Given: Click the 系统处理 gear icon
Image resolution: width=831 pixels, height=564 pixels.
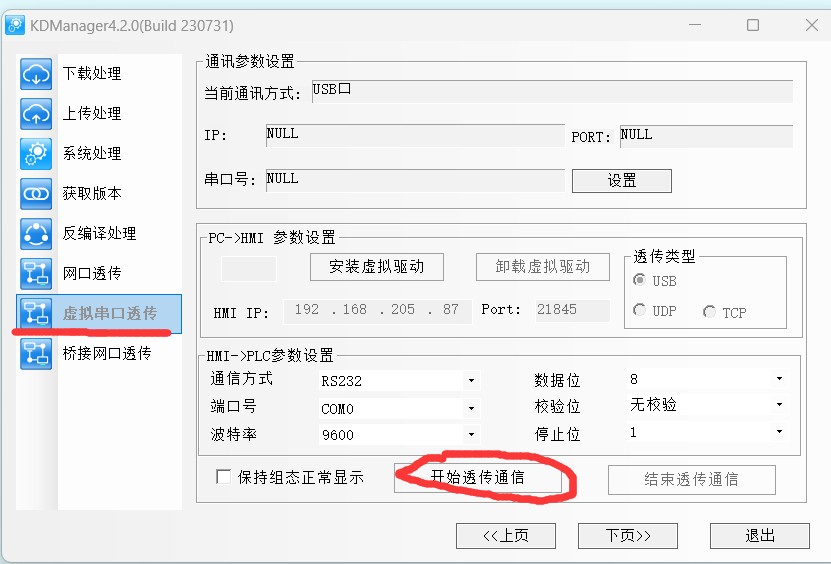Looking at the screenshot, I should pyautogui.click(x=36, y=154).
